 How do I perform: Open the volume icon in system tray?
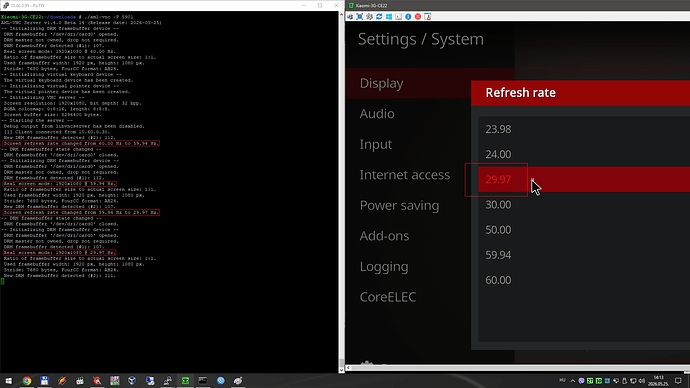[642, 381]
